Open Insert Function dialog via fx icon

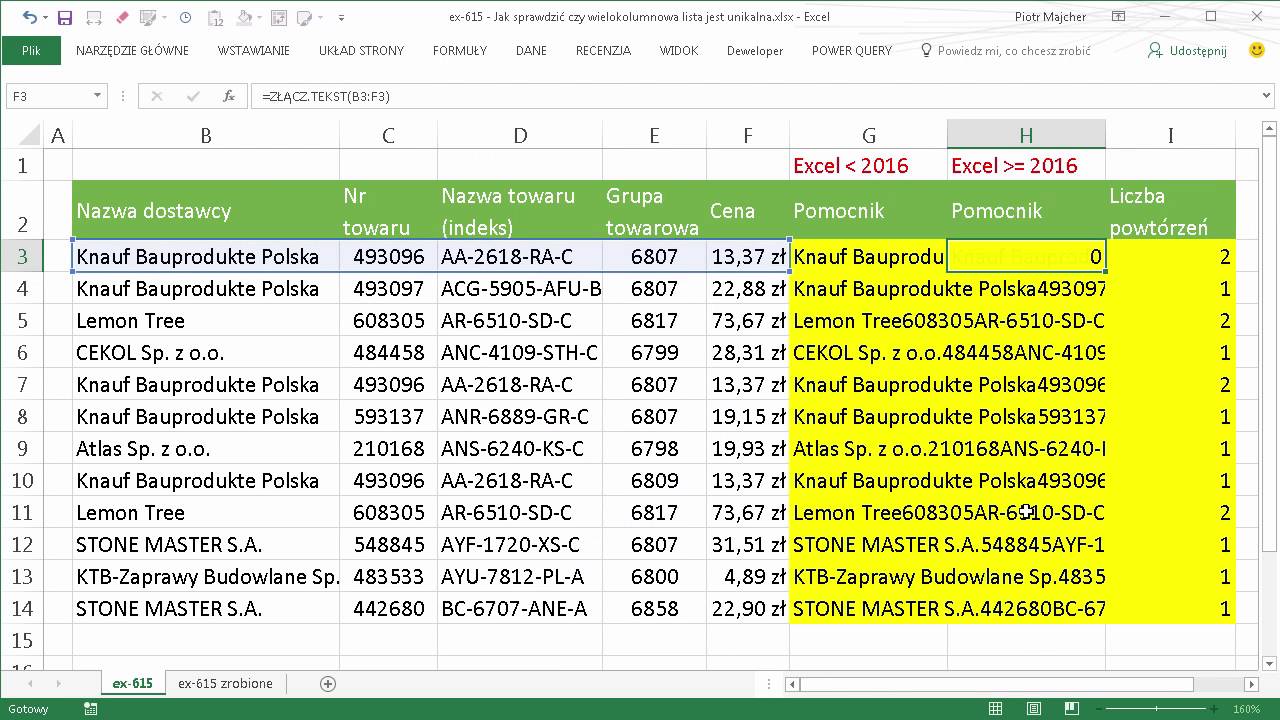pyautogui.click(x=229, y=96)
